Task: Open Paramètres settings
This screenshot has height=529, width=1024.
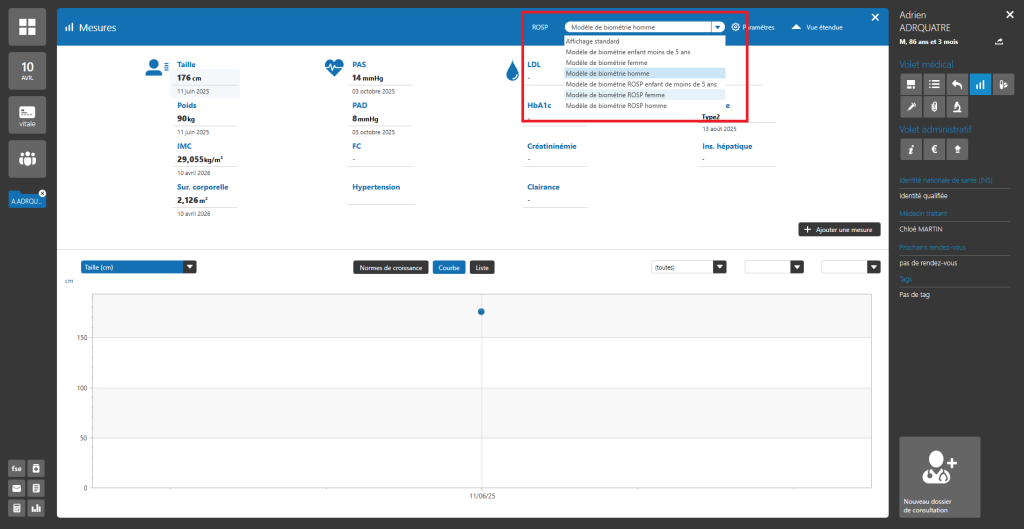Action: [x=753, y=28]
